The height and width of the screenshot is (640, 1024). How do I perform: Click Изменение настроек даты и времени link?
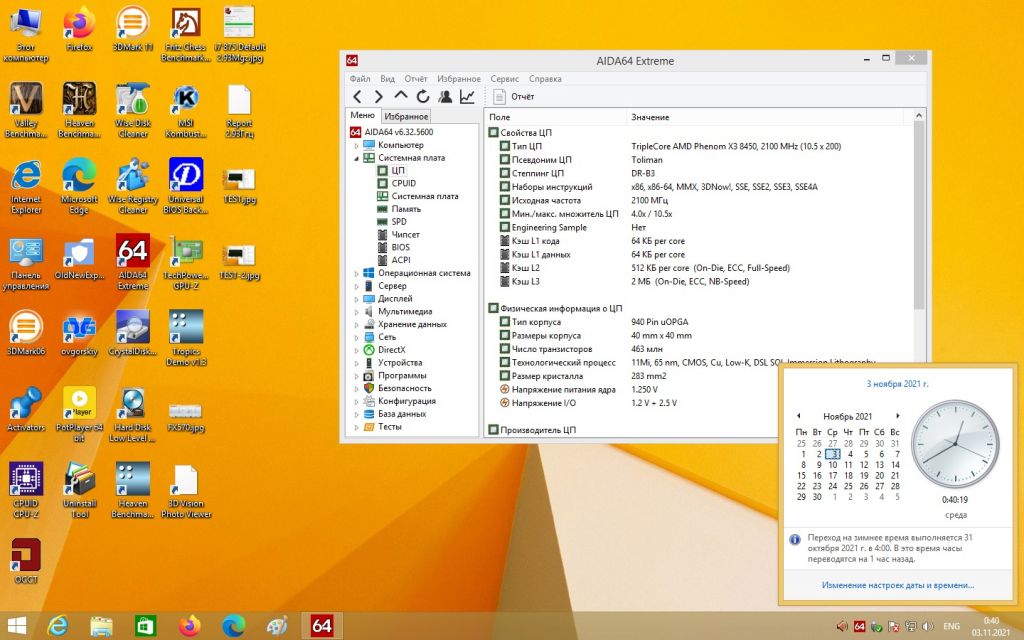[897, 585]
